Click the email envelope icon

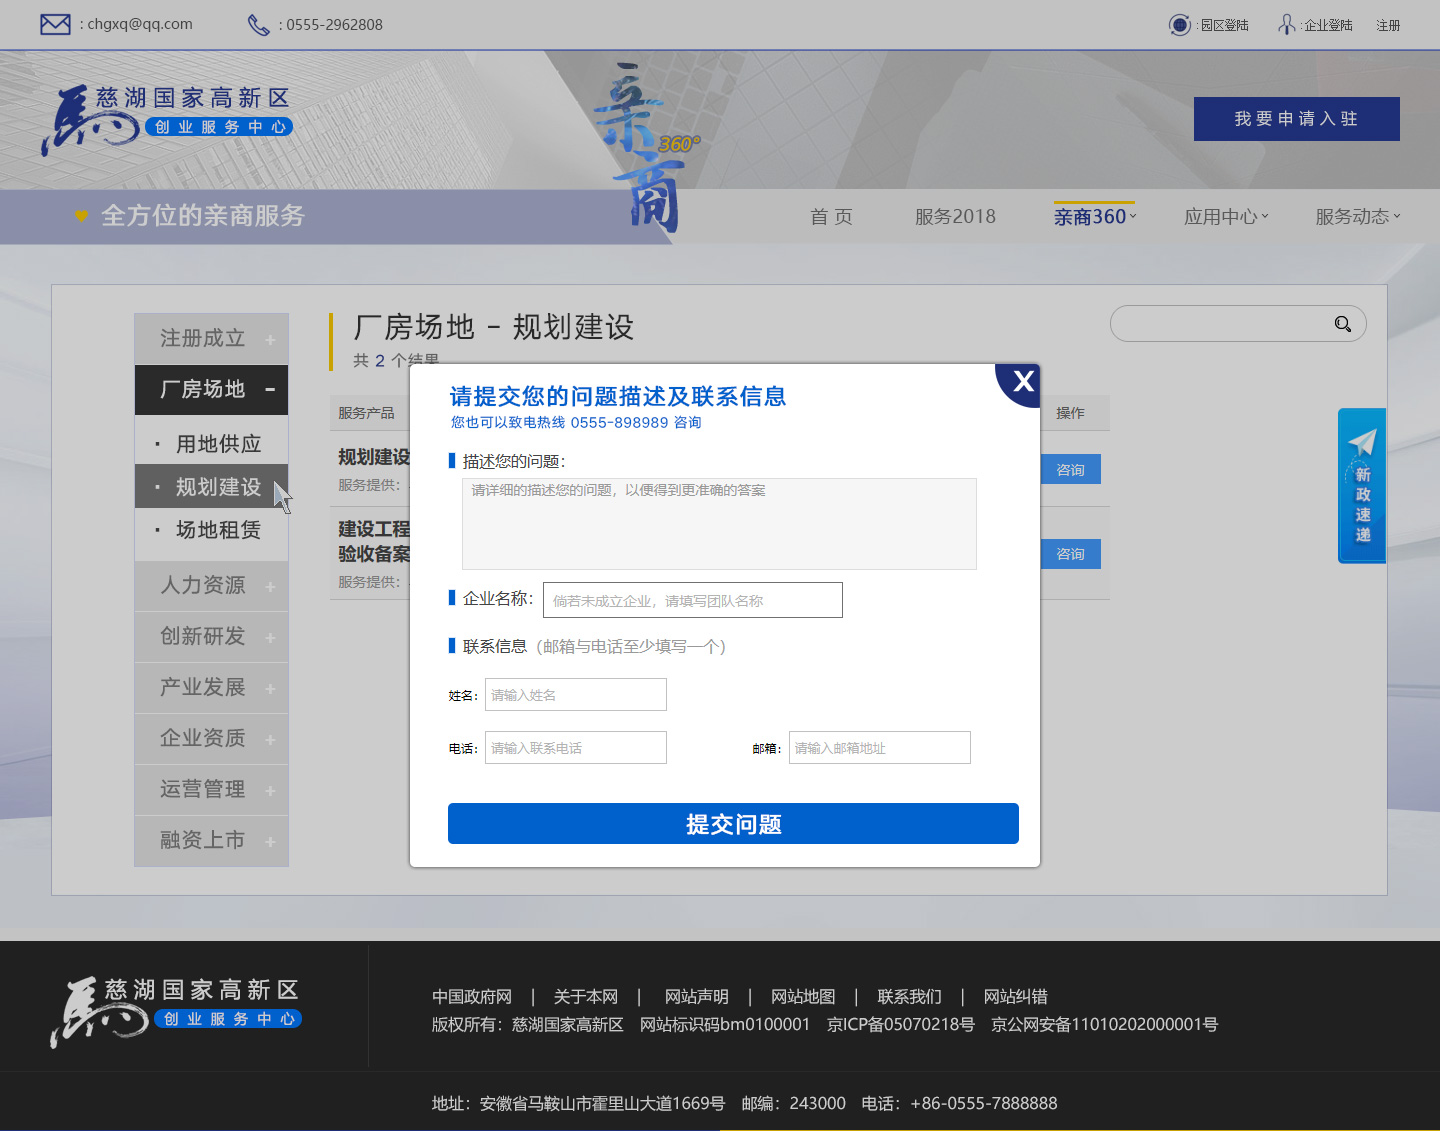(x=55, y=24)
